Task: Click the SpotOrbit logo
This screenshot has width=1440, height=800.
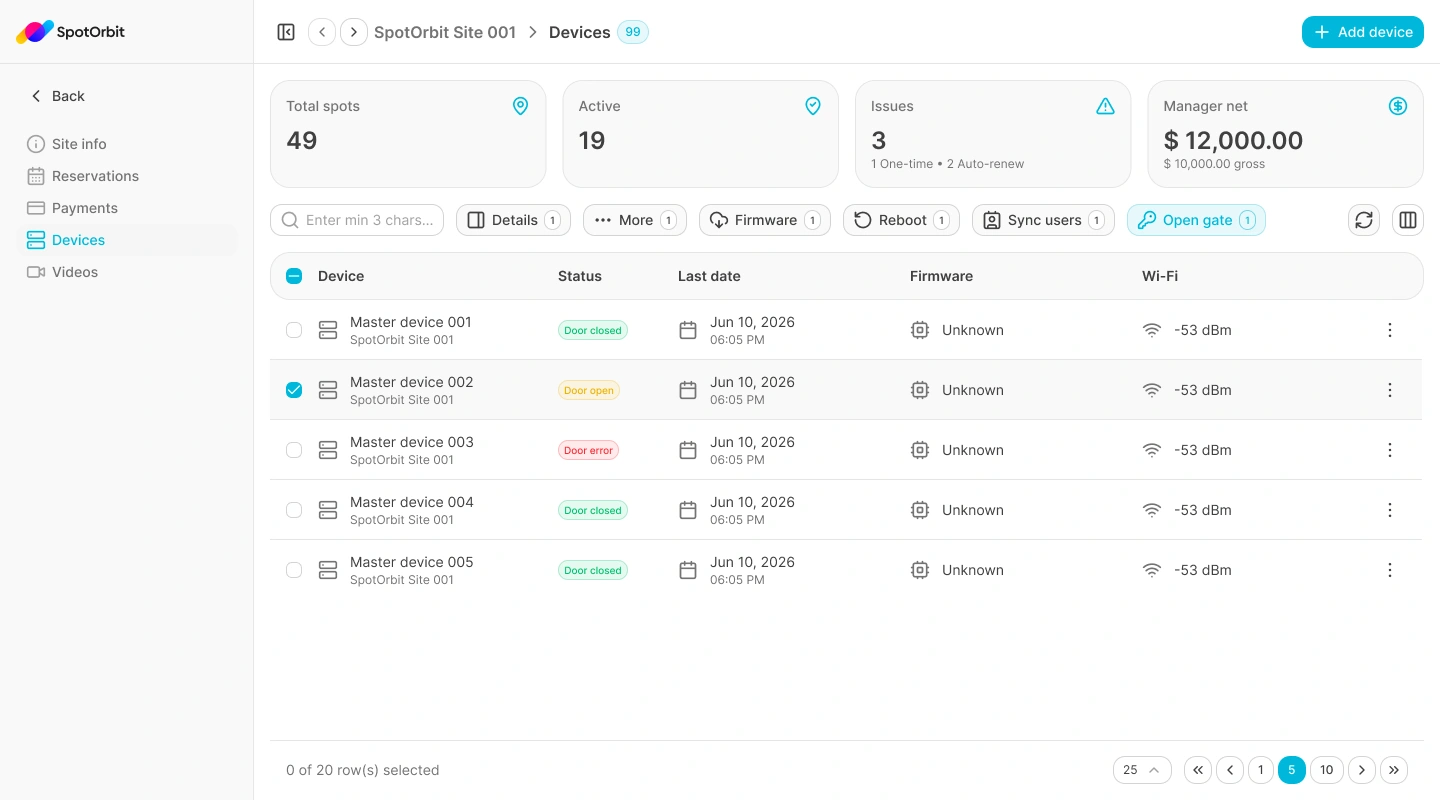Action: pos(71,32)
